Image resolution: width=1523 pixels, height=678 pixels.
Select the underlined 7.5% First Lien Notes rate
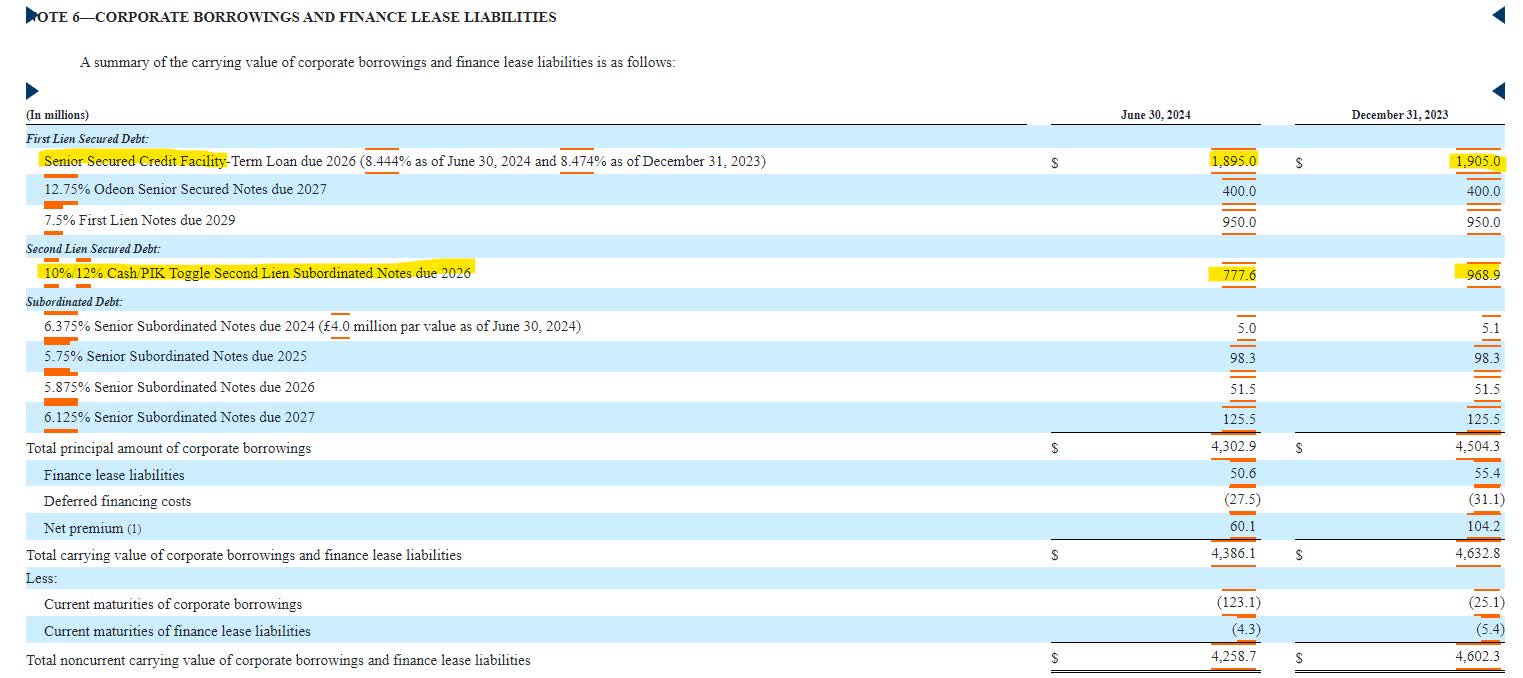pyautogui.click(x=60, y=221)
